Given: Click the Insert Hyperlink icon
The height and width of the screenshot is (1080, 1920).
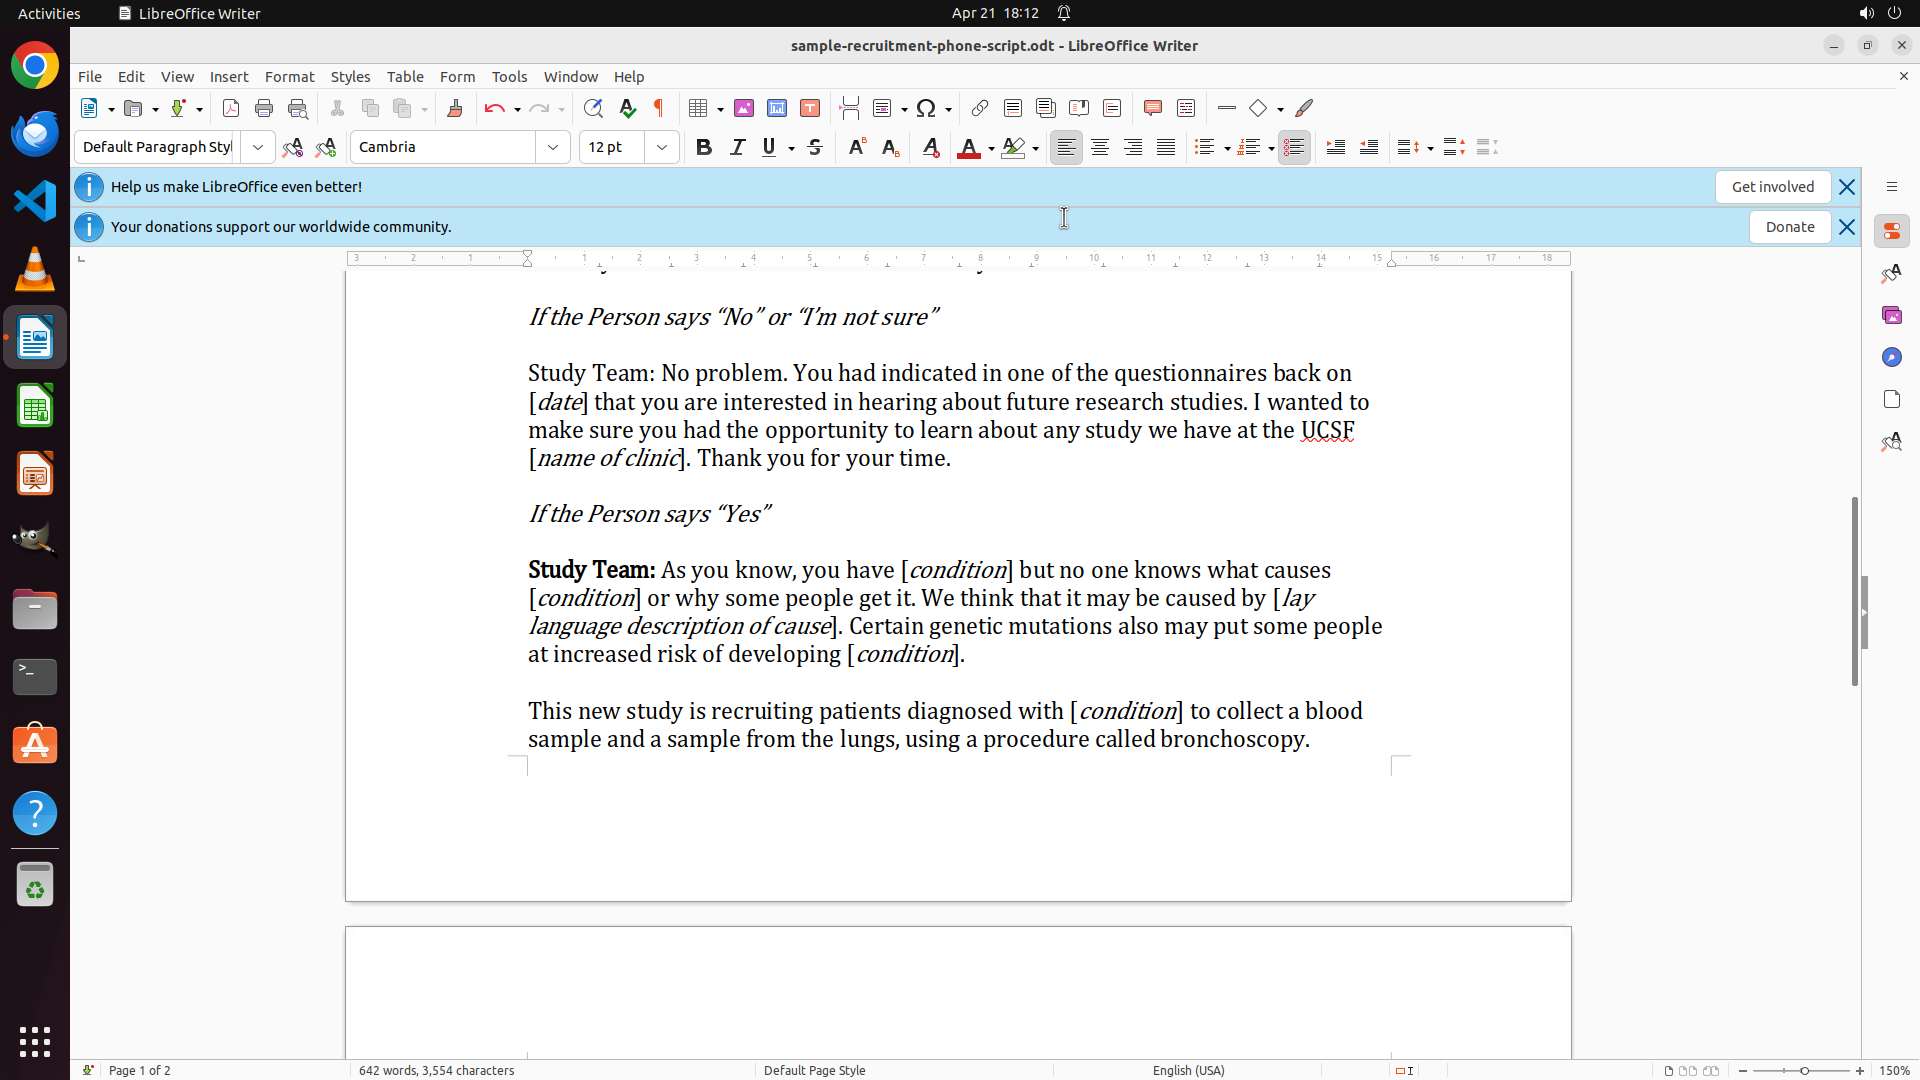Looking at the screenshot, I should [x=980, y=108].
